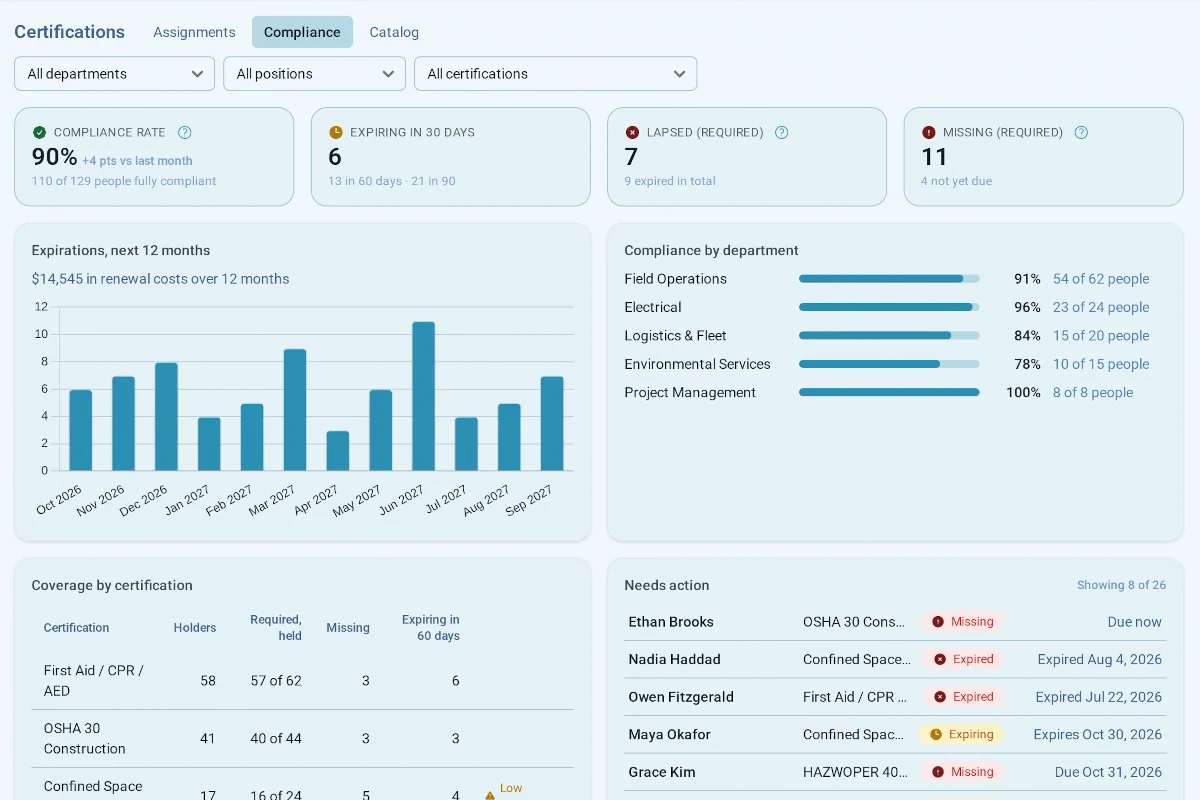Open Maya Okafor in Needs action
1200x800 pixels.
click(895, 734)
